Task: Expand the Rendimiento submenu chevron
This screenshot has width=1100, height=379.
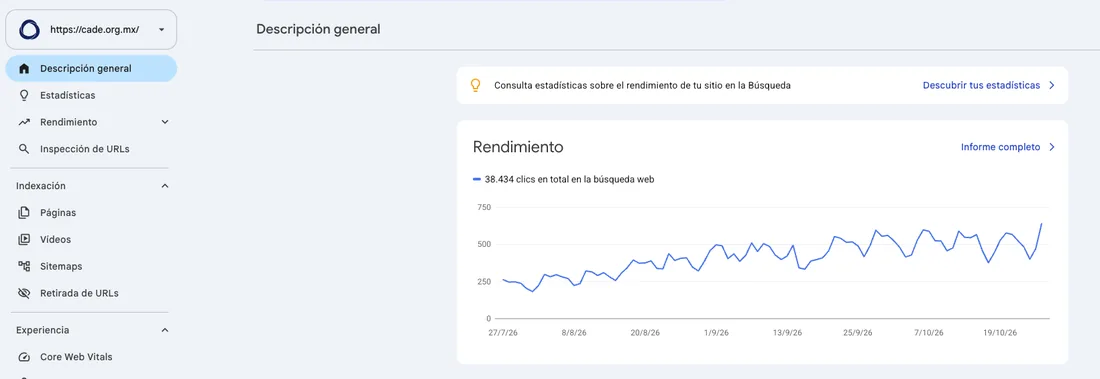Action: (x=165, y=122)
